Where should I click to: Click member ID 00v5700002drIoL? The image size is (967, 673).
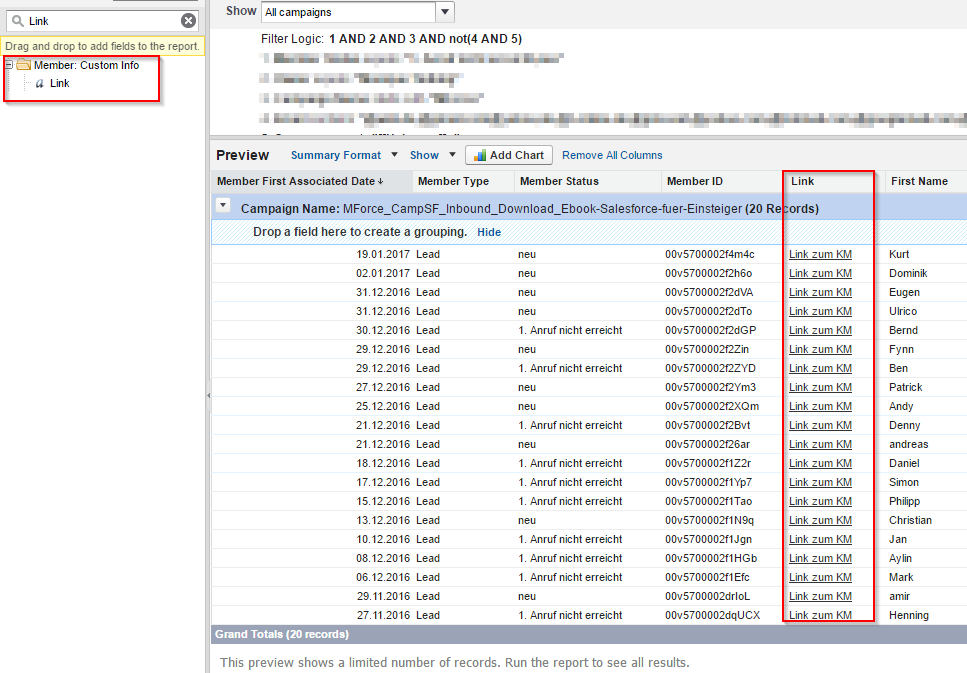click(x=707, y=597)
